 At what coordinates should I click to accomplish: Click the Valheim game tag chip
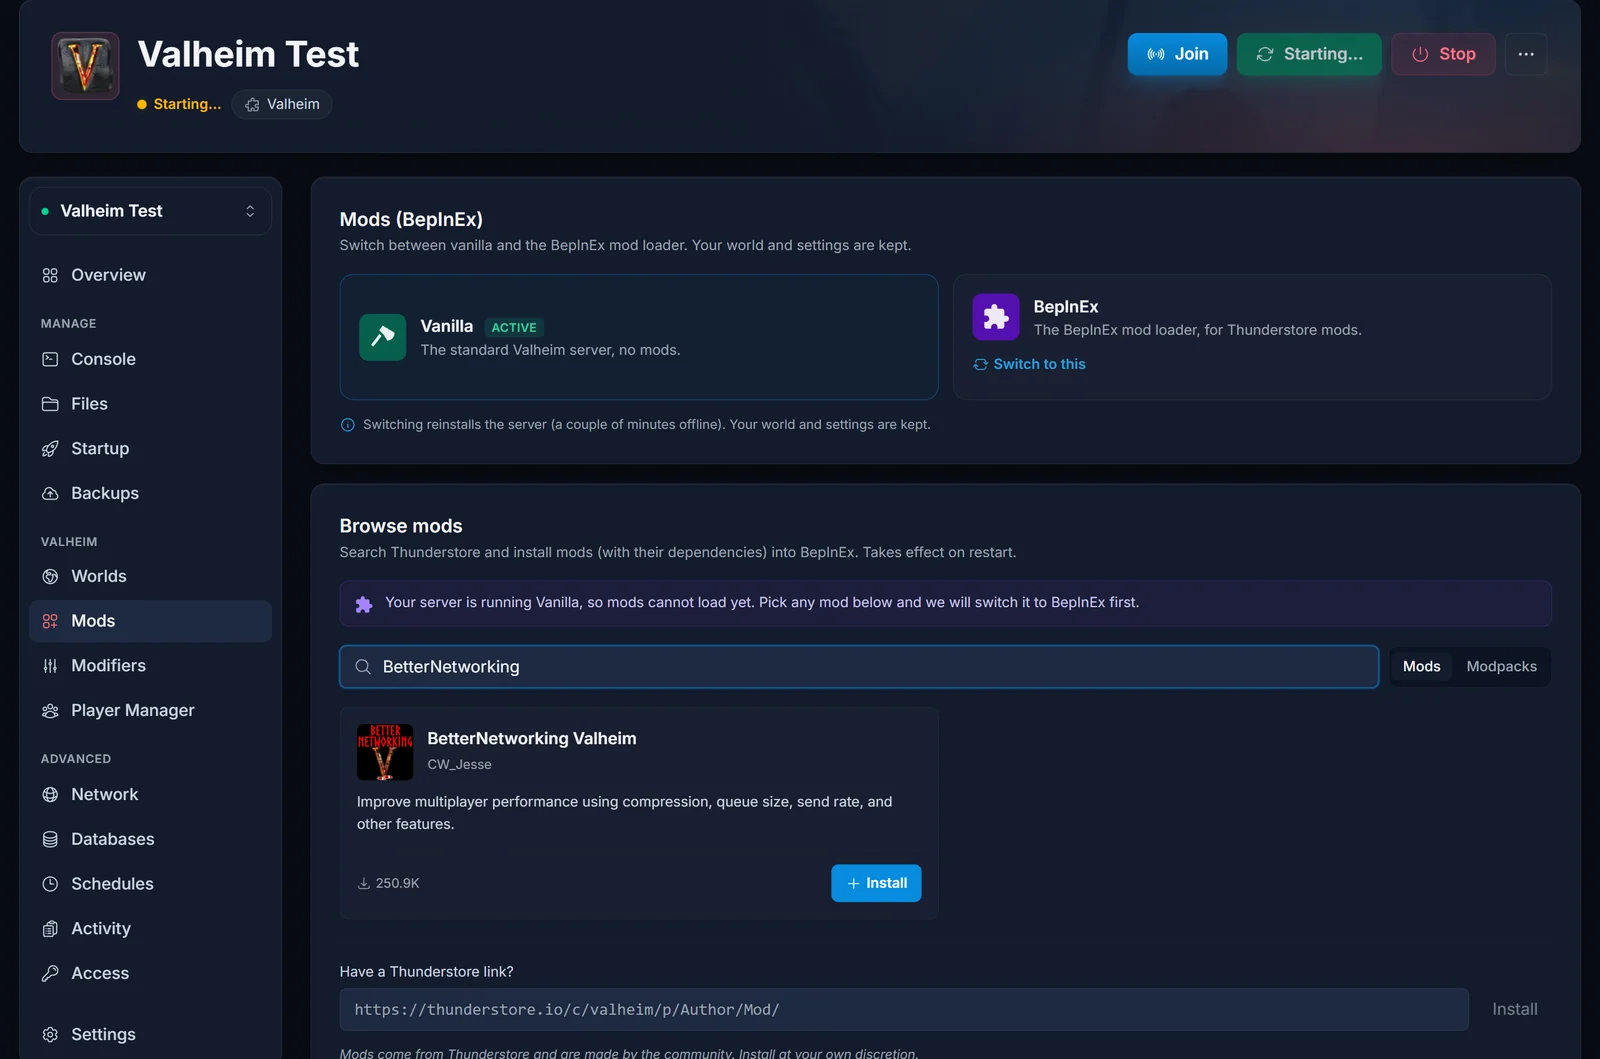[x=282, y=104]
